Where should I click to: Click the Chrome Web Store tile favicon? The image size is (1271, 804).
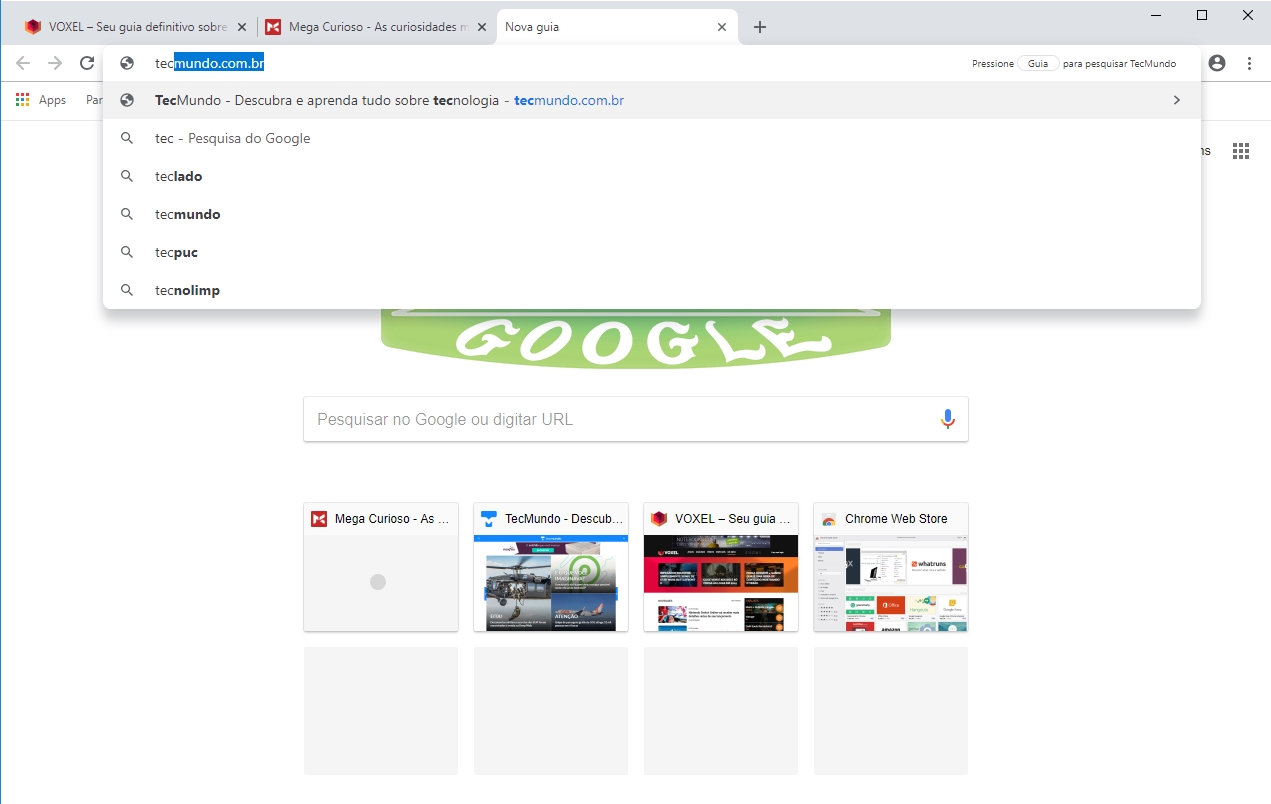click(x=829, y=519)
